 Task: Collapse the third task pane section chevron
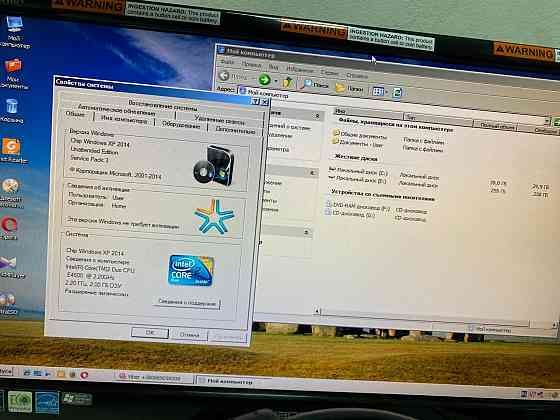tap(306, 232)
